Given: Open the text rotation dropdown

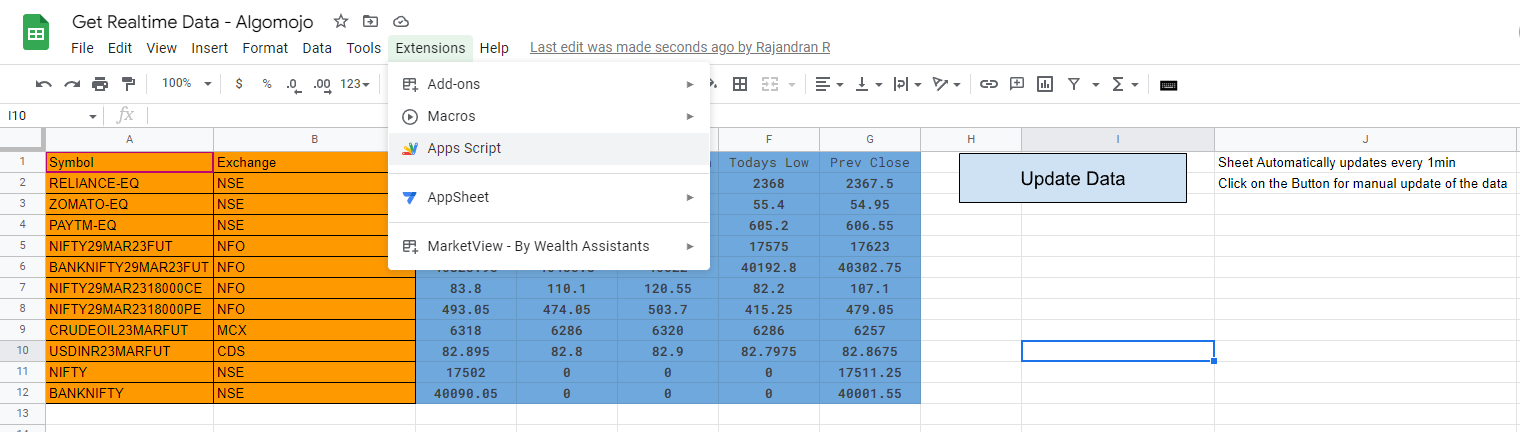Looking at the screenshot, I should point(946,84).
